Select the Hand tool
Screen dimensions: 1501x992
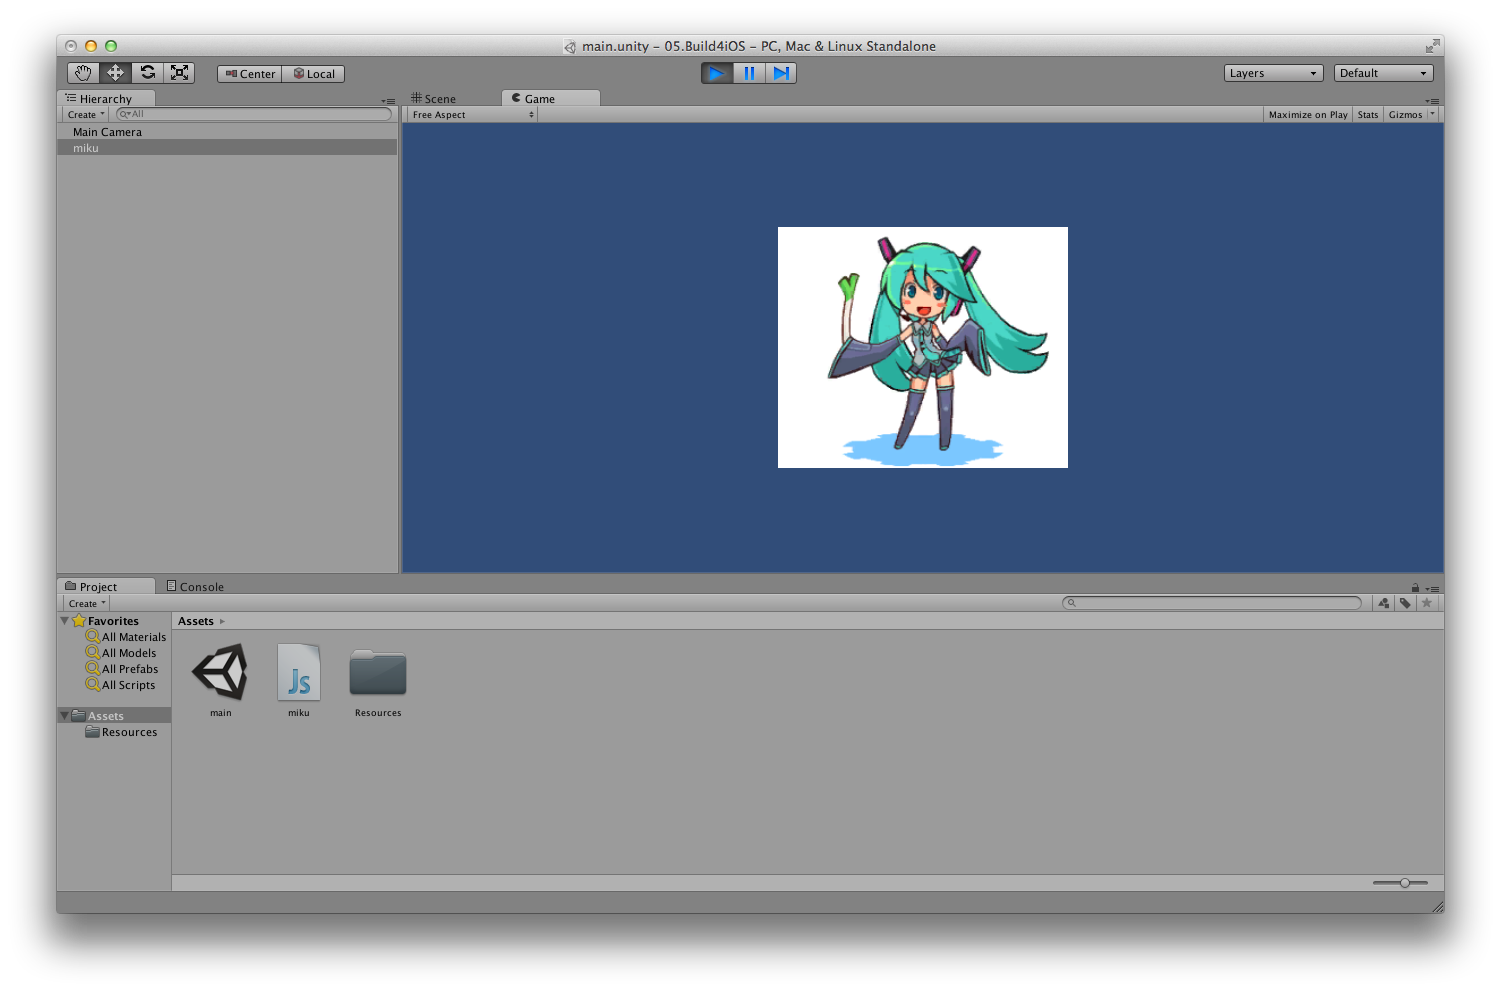83,73
